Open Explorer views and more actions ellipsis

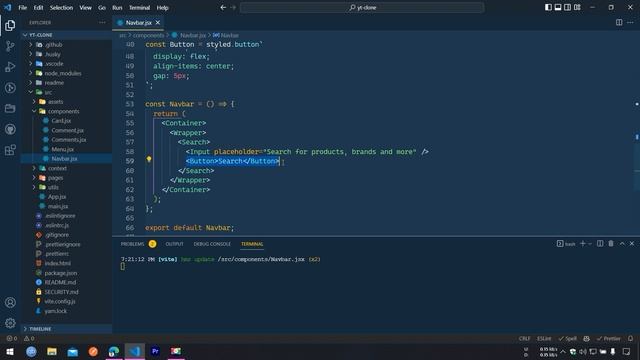[x=102, y=22]
